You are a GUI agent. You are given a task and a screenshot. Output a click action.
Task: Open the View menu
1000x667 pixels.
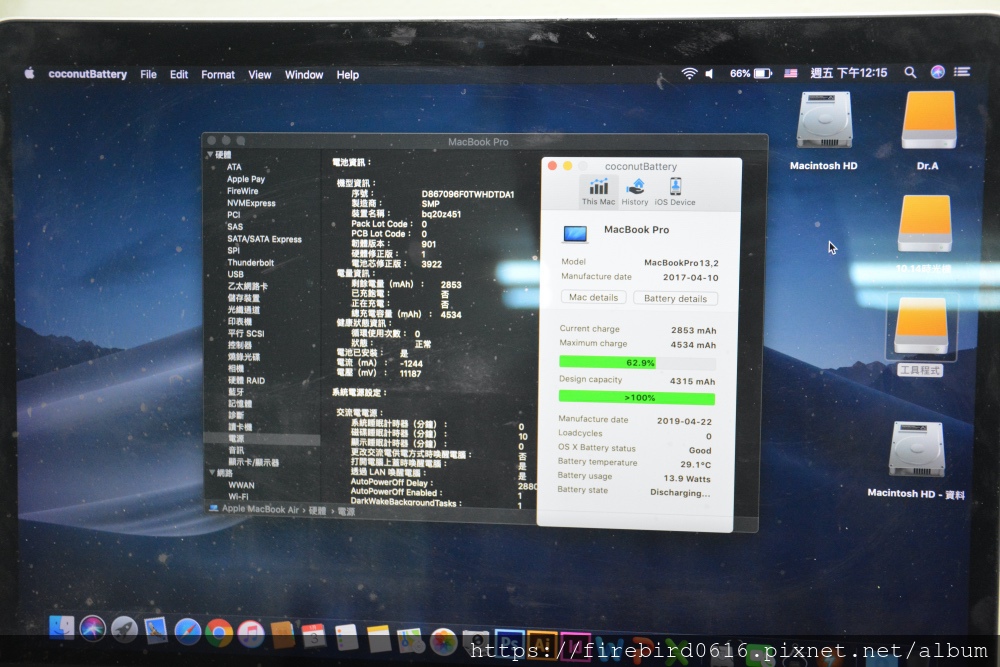point(260,75)
